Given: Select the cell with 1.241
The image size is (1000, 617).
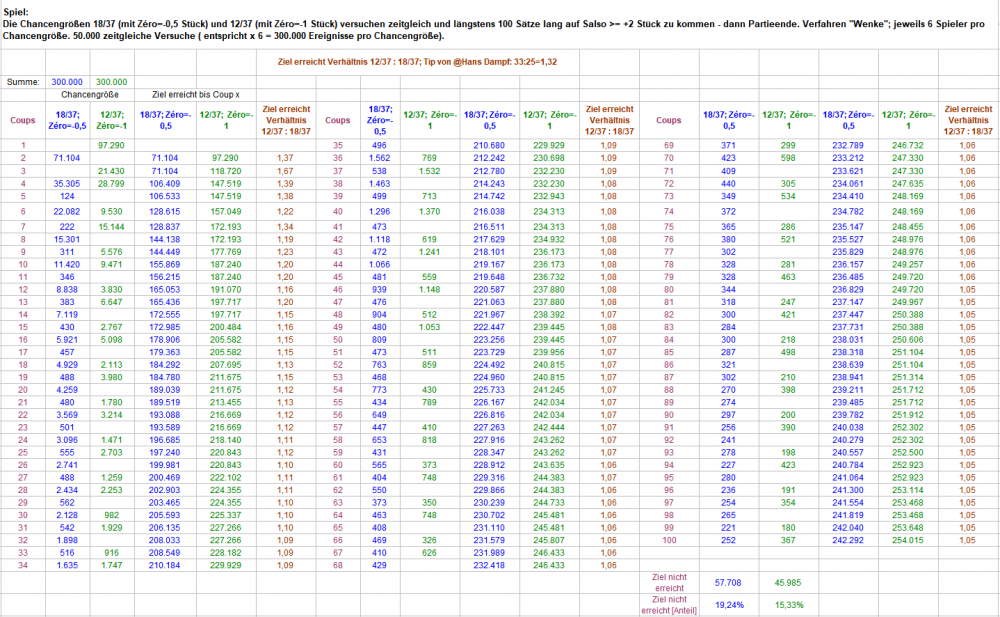Looking at the screenshot, I should click(x=429, y=252).
